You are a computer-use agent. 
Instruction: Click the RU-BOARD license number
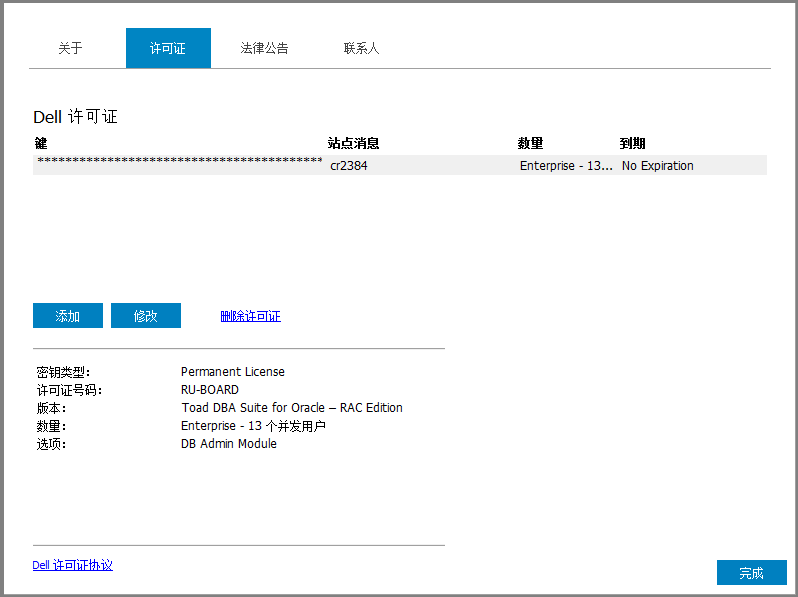[x=210, y=390]
